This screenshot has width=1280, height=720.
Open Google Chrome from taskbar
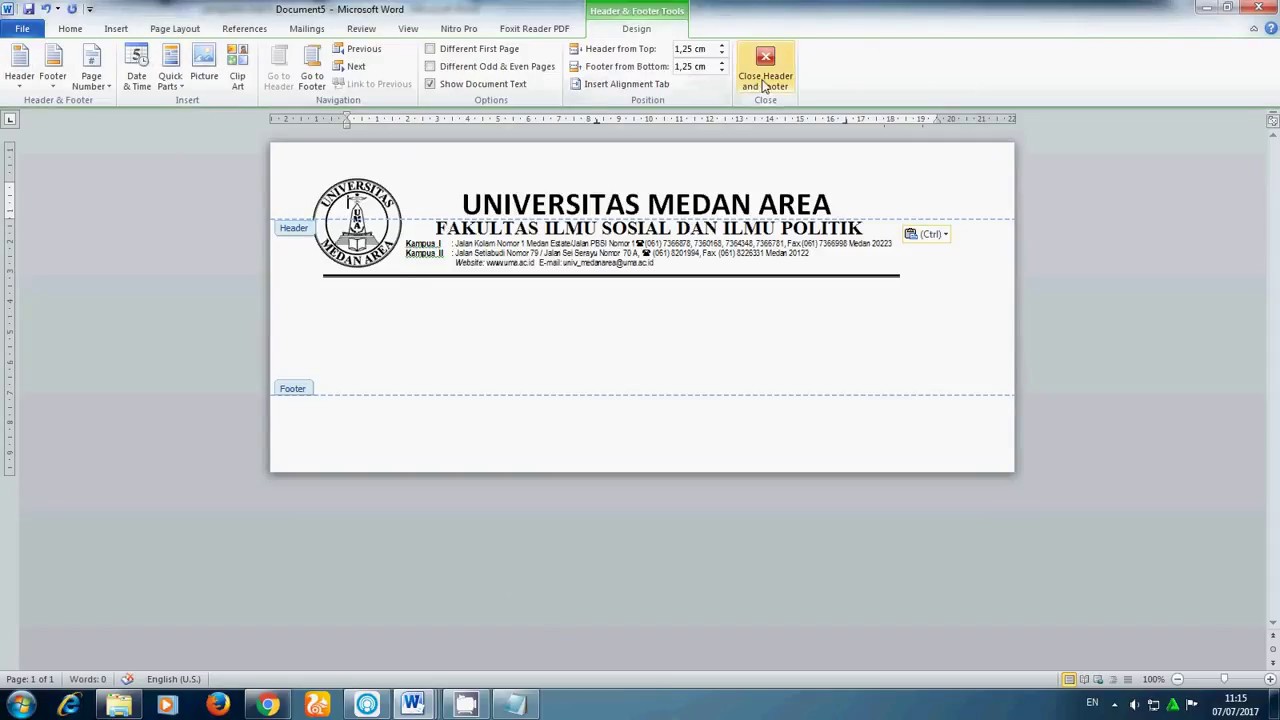coord(268,705)
